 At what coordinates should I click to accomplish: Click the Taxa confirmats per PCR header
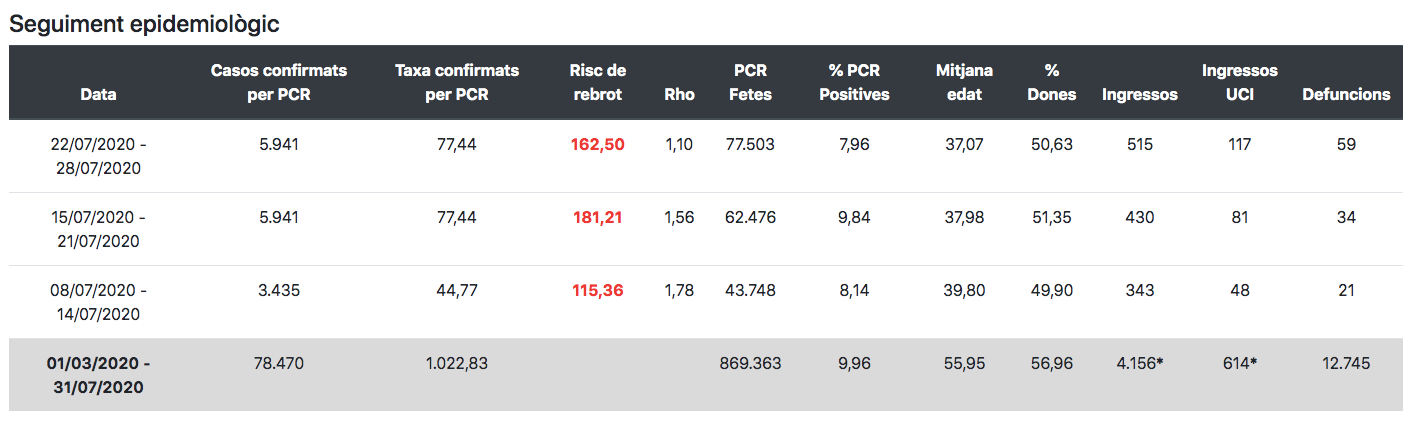(457, 82)
